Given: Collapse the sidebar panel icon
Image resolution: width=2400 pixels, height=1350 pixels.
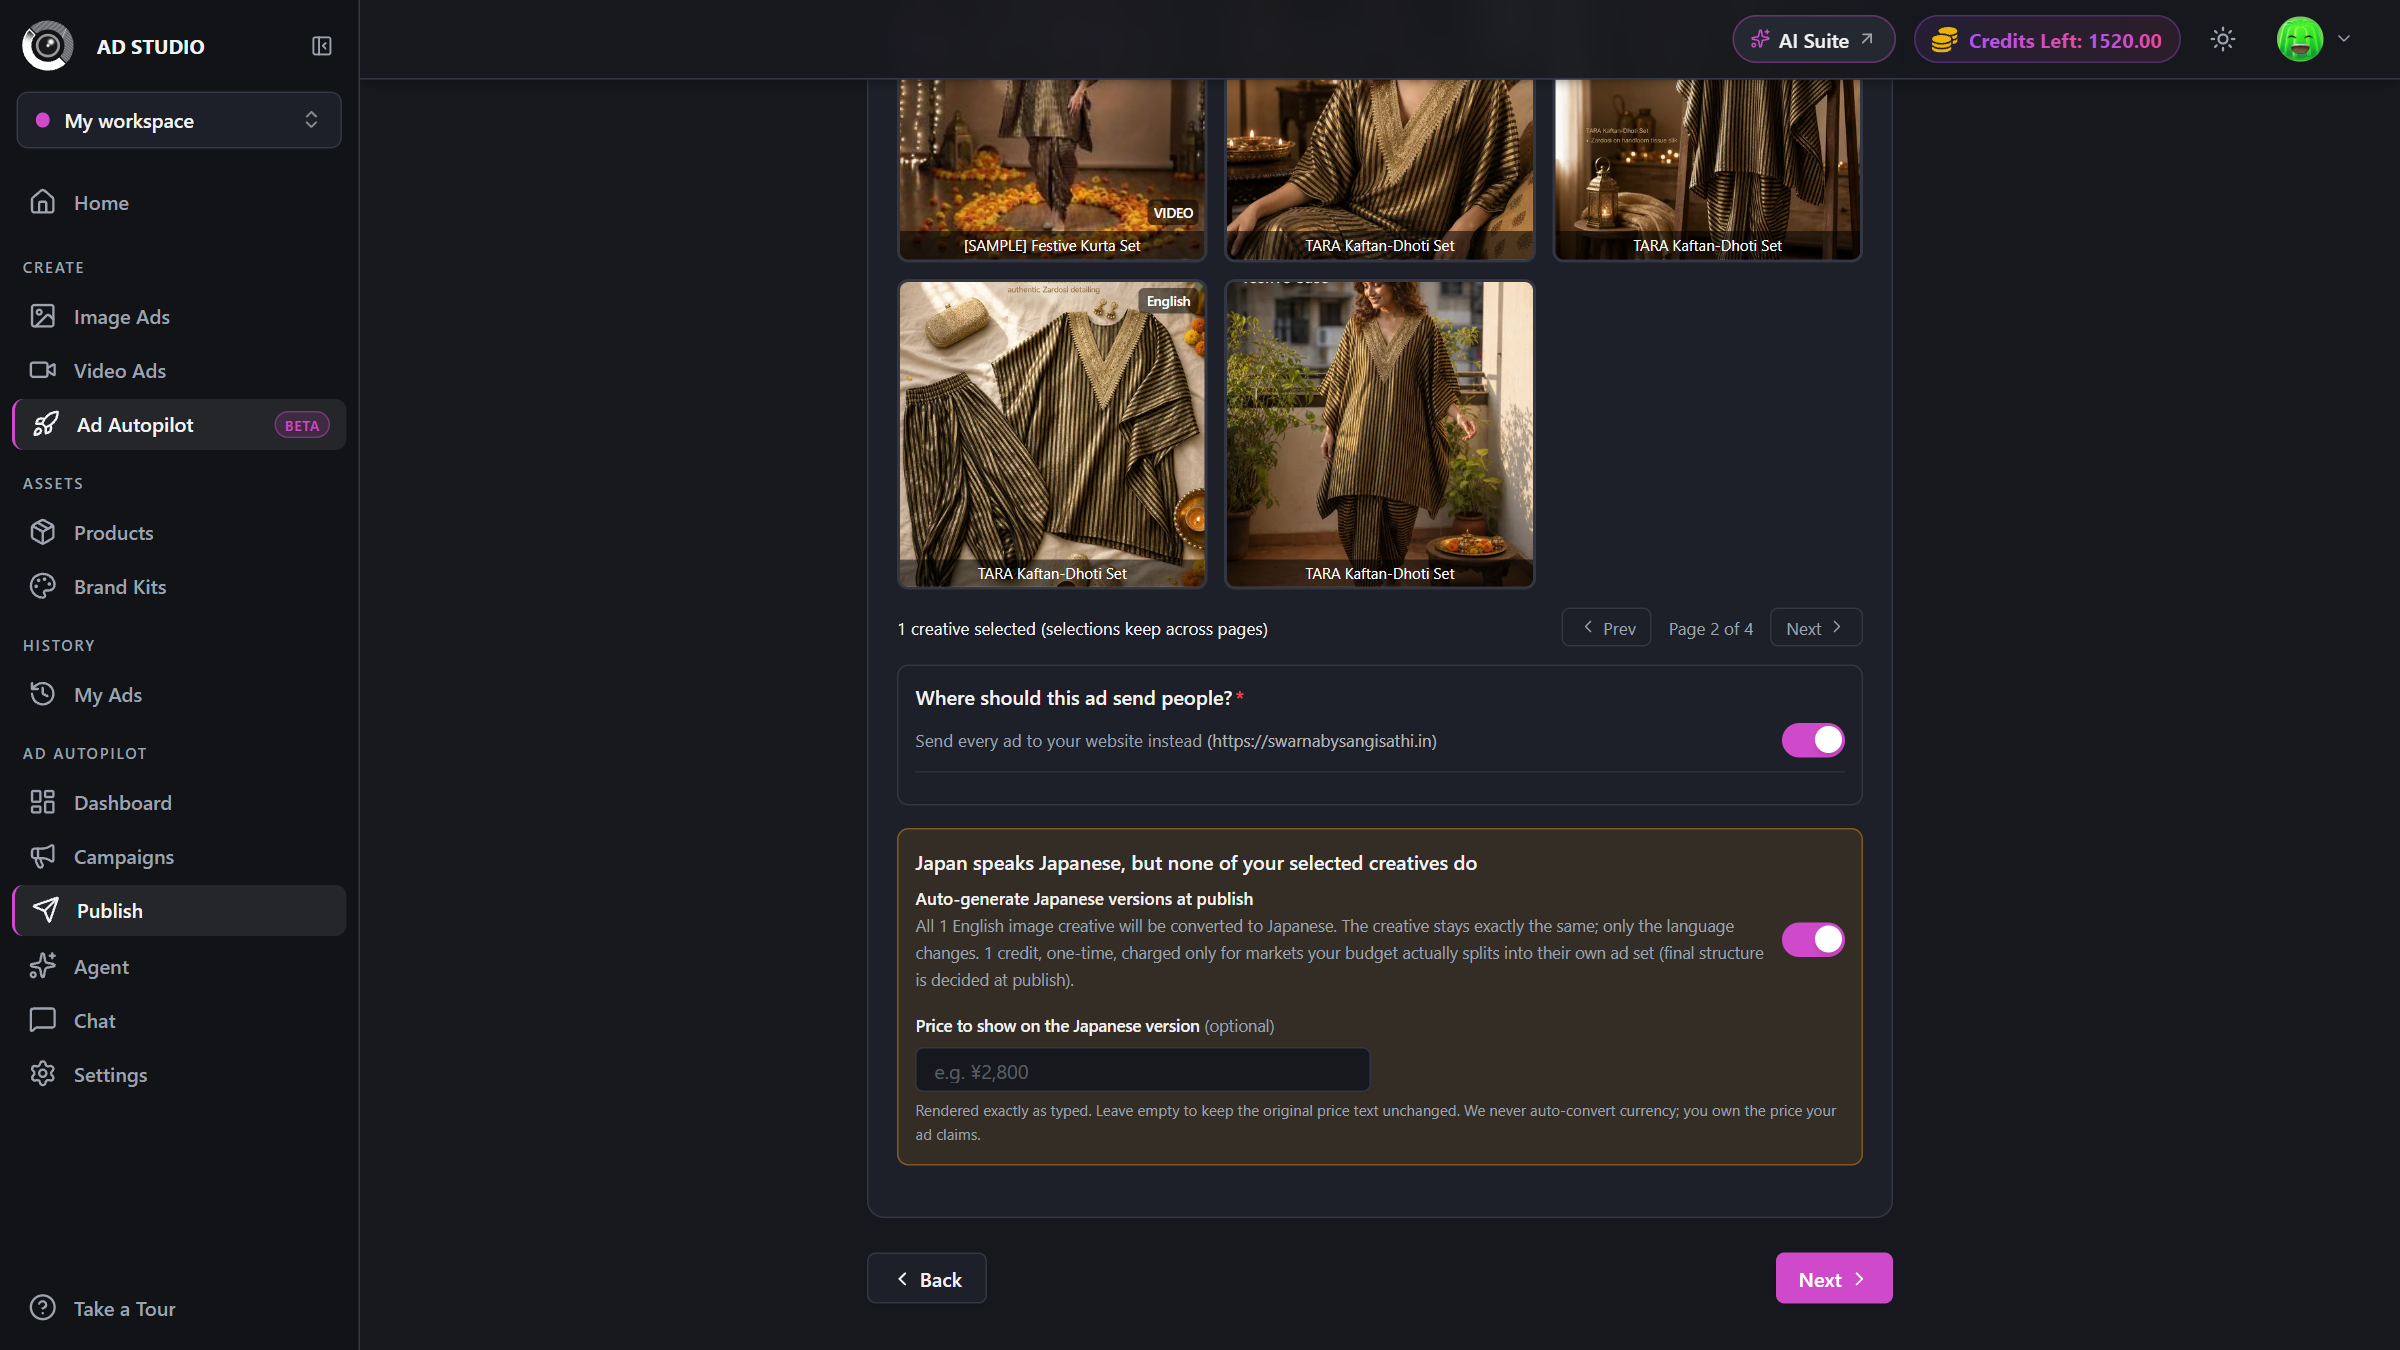Looking at the screenshot, I should point(321,46).
